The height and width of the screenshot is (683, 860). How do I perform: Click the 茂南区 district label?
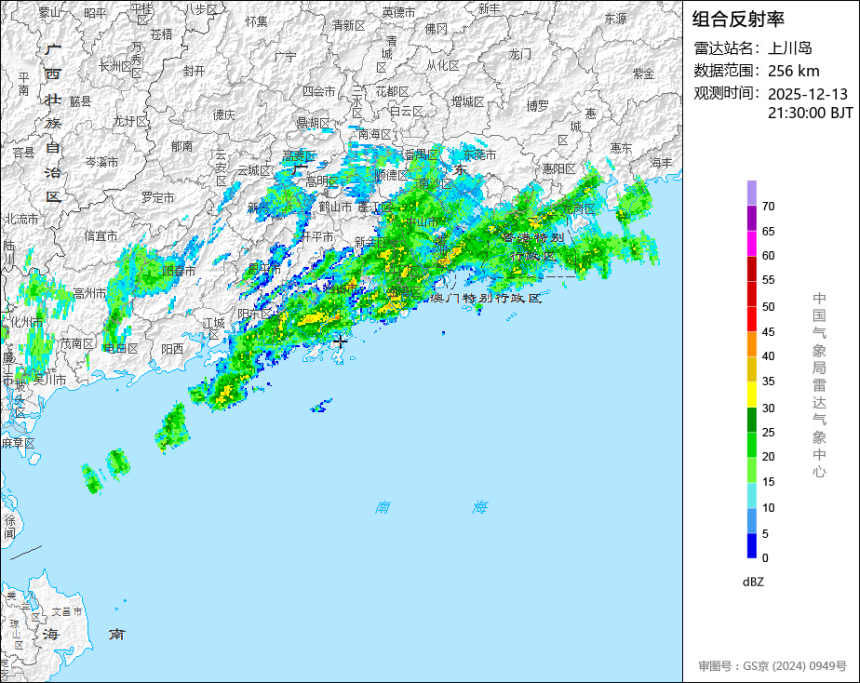coord(77,343)
